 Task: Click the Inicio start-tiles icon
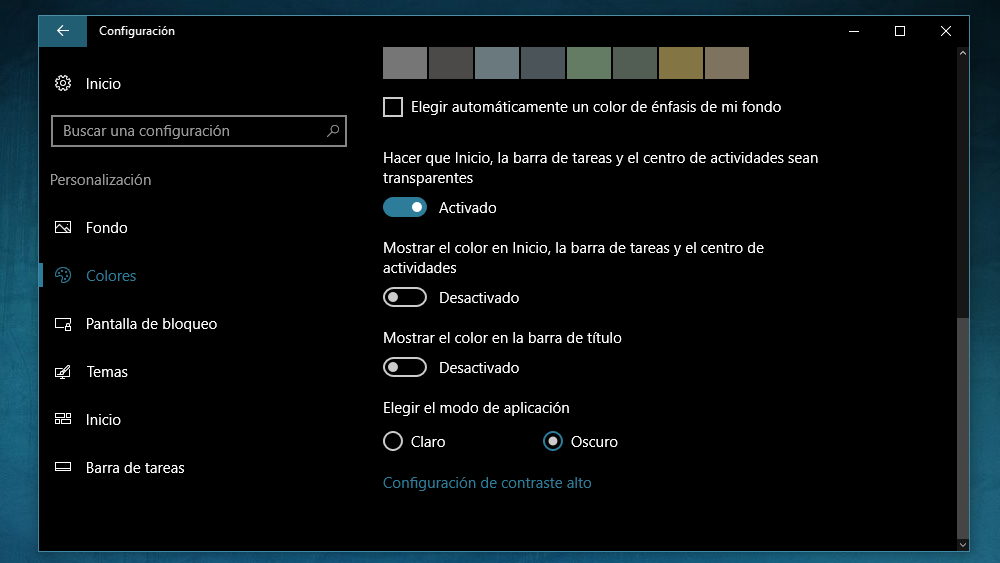coord(62,419)
